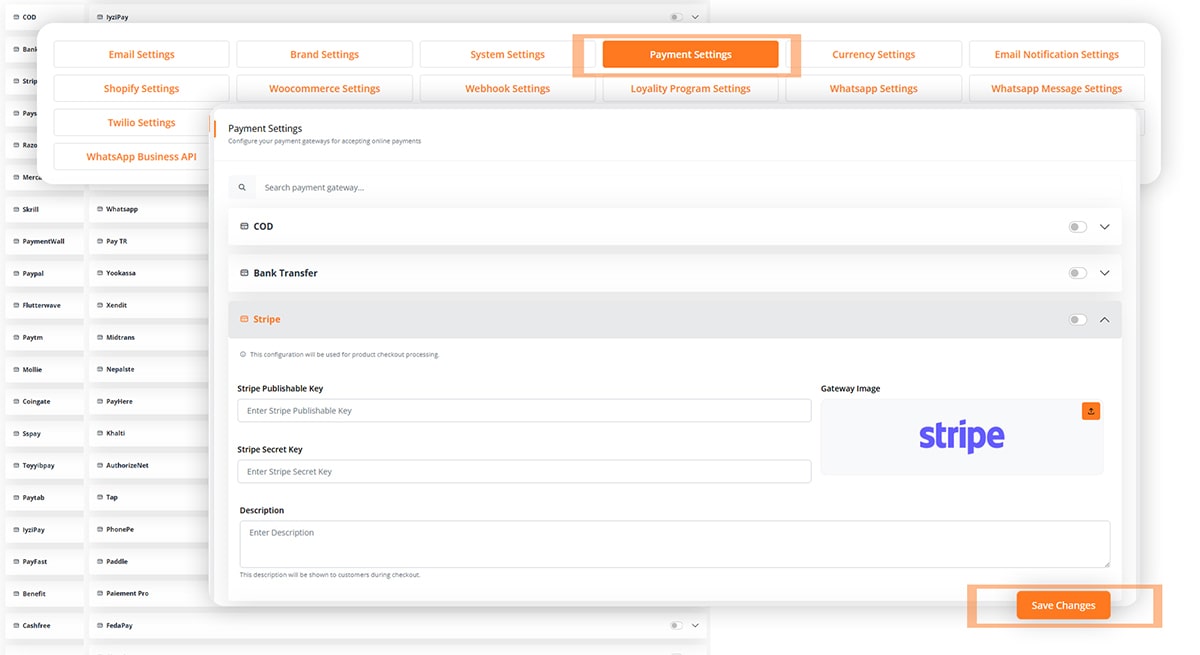
Task: Expand the Bank Transfer section chevron
Action: click(1104, 273)
